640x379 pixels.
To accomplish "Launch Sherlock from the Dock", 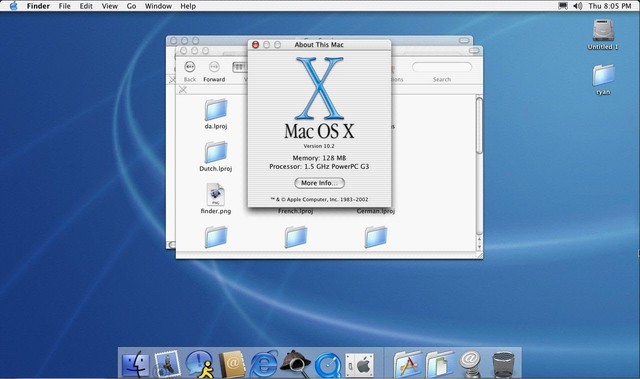I will [x=296, y=363].
